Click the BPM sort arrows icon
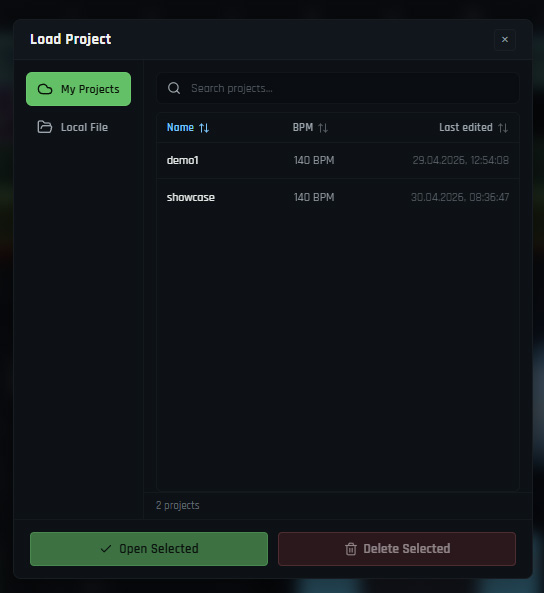 click(323, 128)
